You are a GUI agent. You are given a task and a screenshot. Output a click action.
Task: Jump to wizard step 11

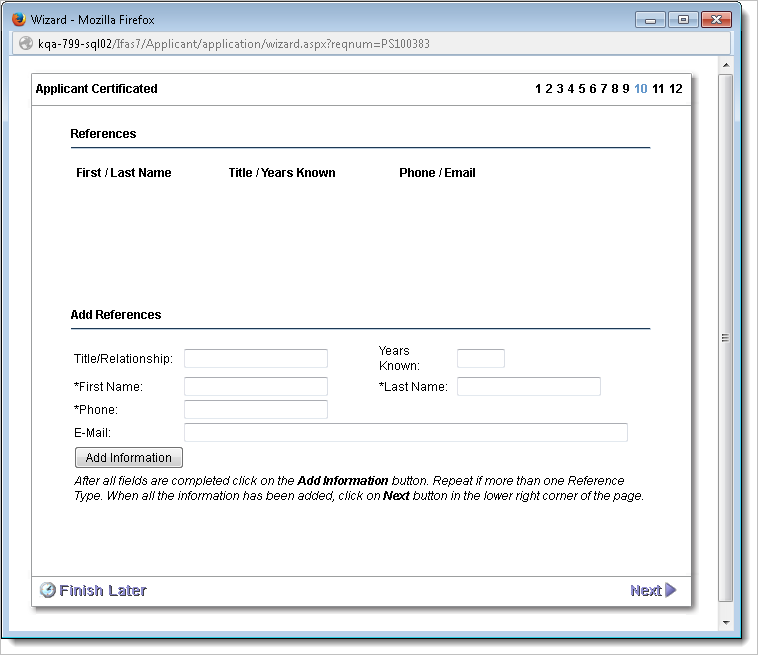pos(658,89)
